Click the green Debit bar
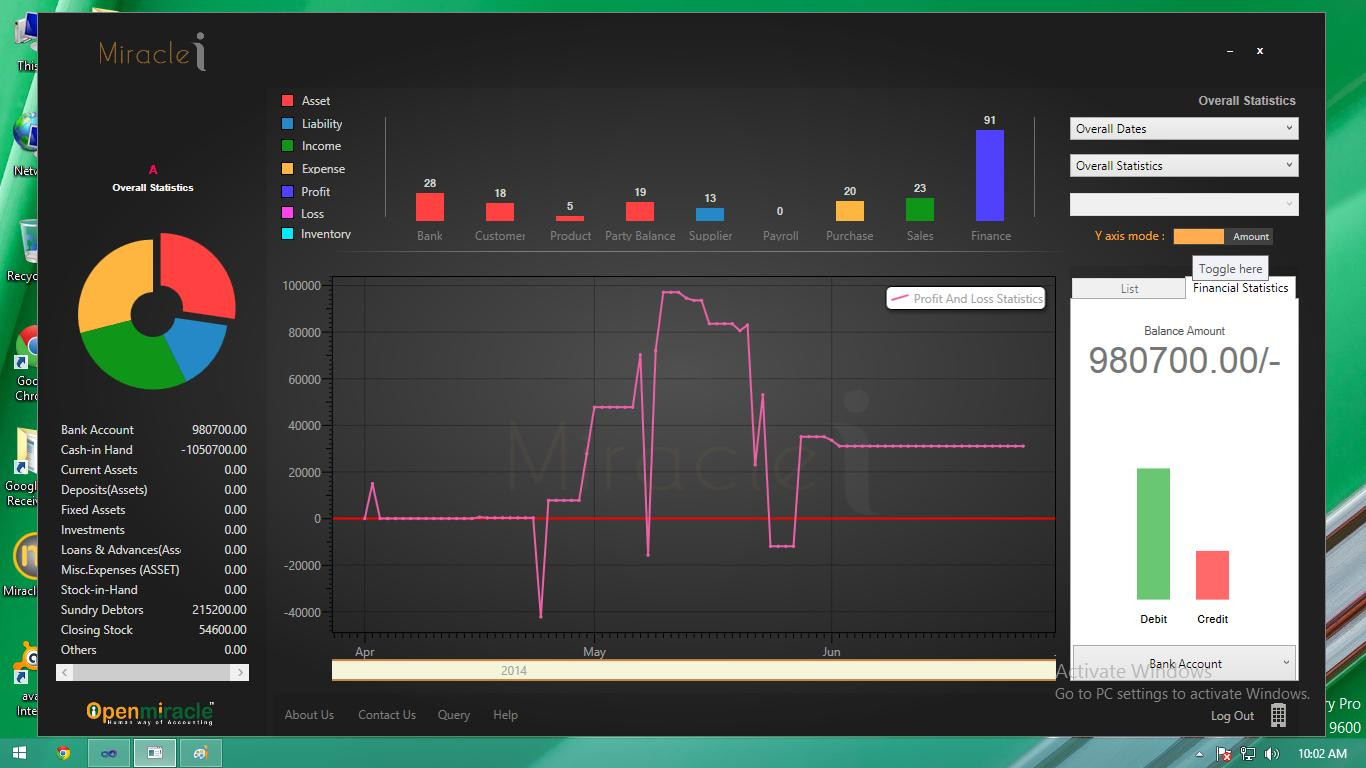The width and height of the screenshot is (1366, 768). [x=1153, y=534]
